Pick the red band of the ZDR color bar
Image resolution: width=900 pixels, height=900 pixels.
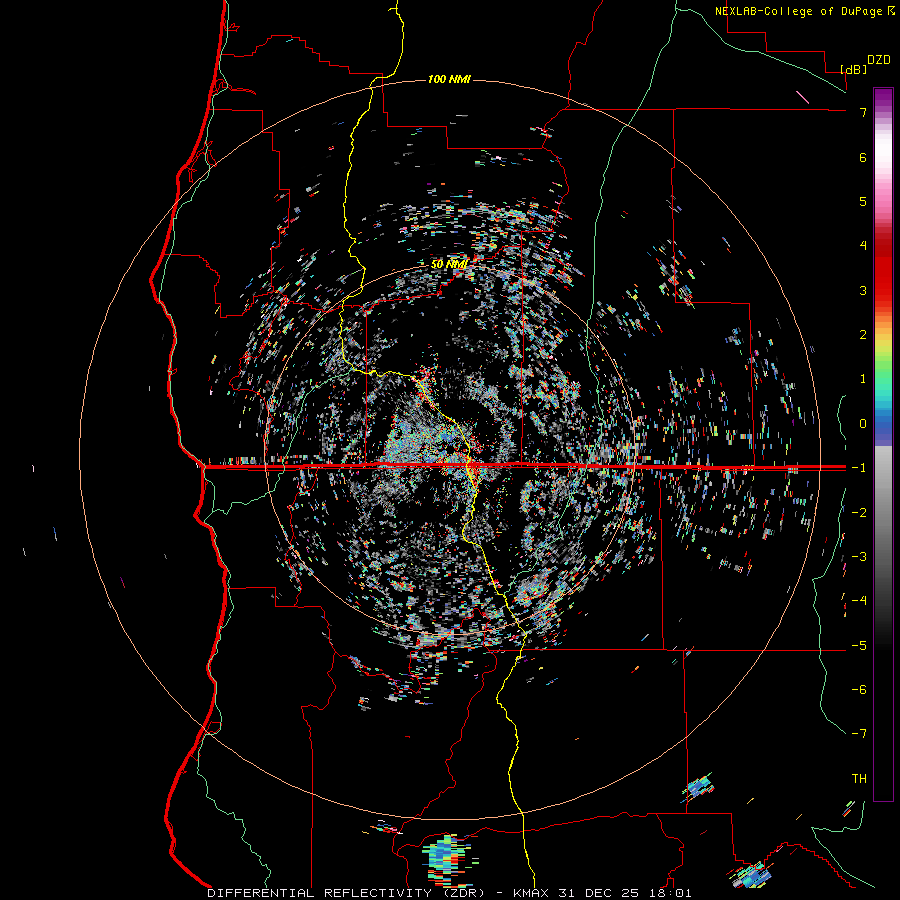[x=883, y=270]
